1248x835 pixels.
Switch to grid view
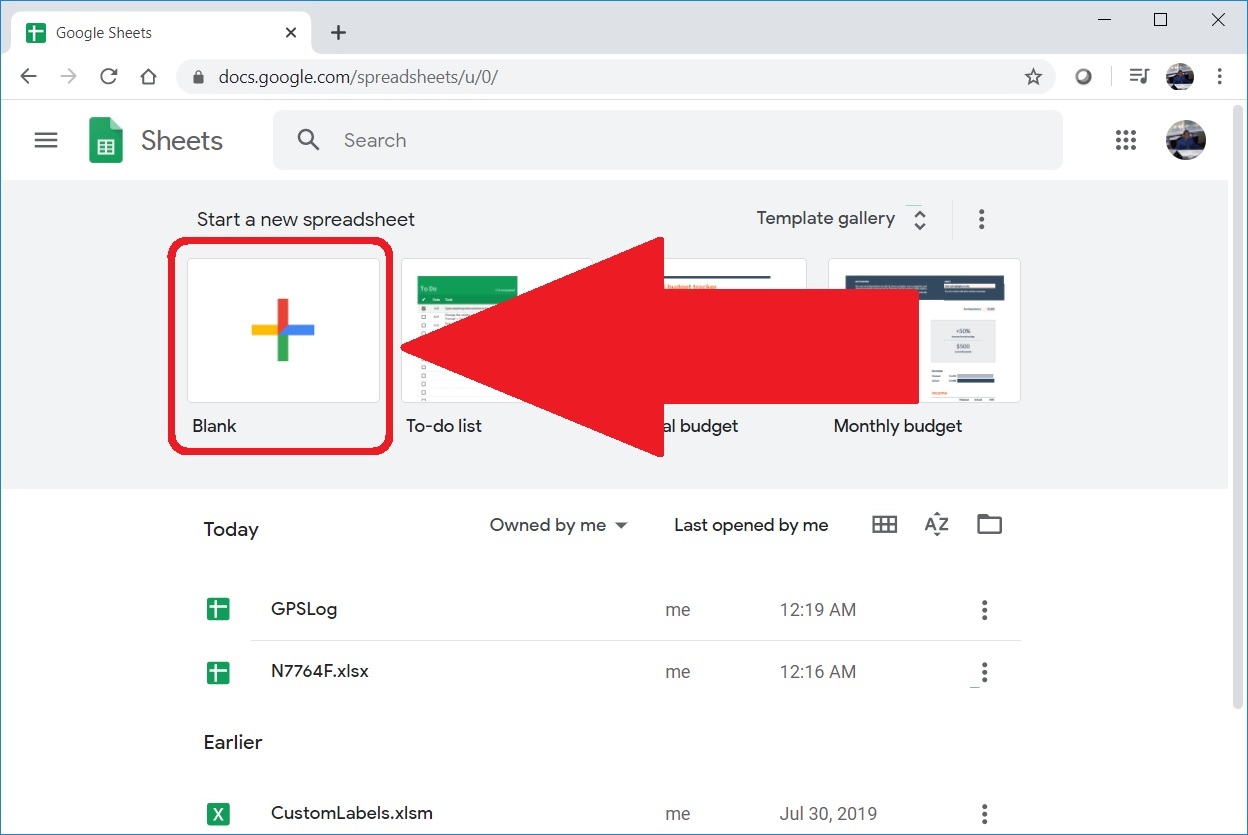coord(884,525)
